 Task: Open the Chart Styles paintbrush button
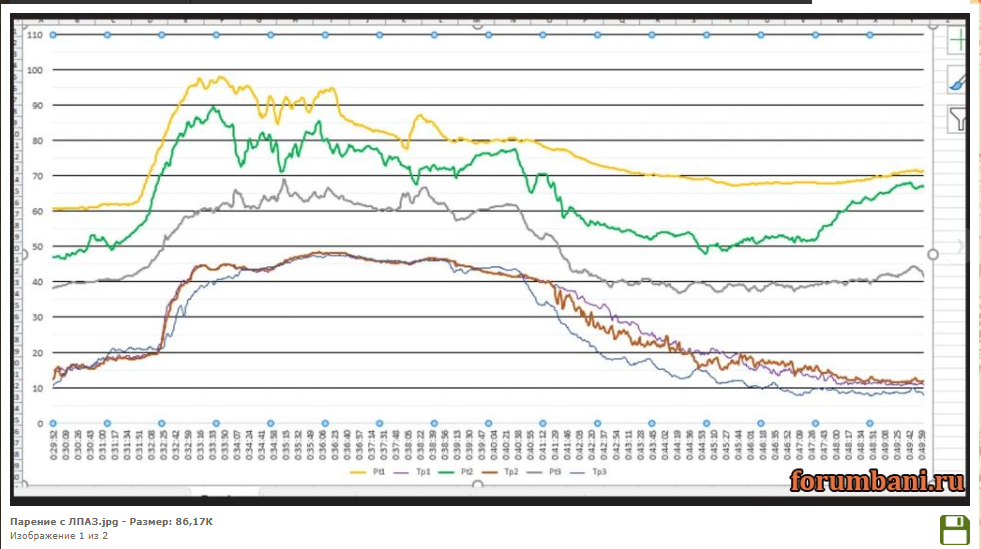click(x=957, y=80)
